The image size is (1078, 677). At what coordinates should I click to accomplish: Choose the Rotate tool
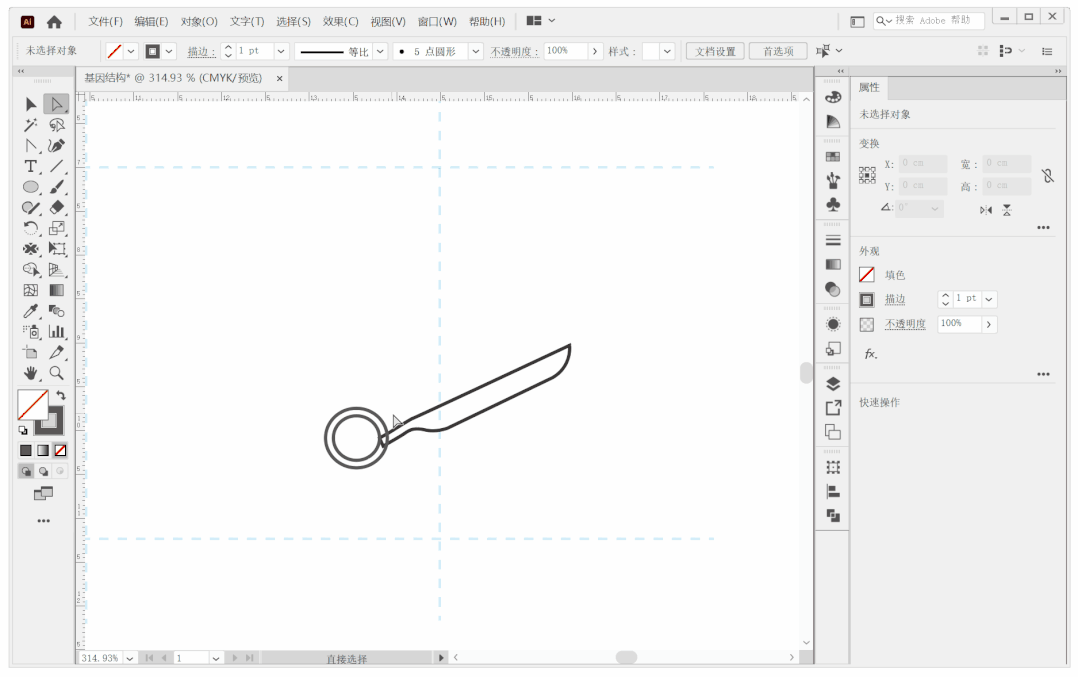click(30, 228)
